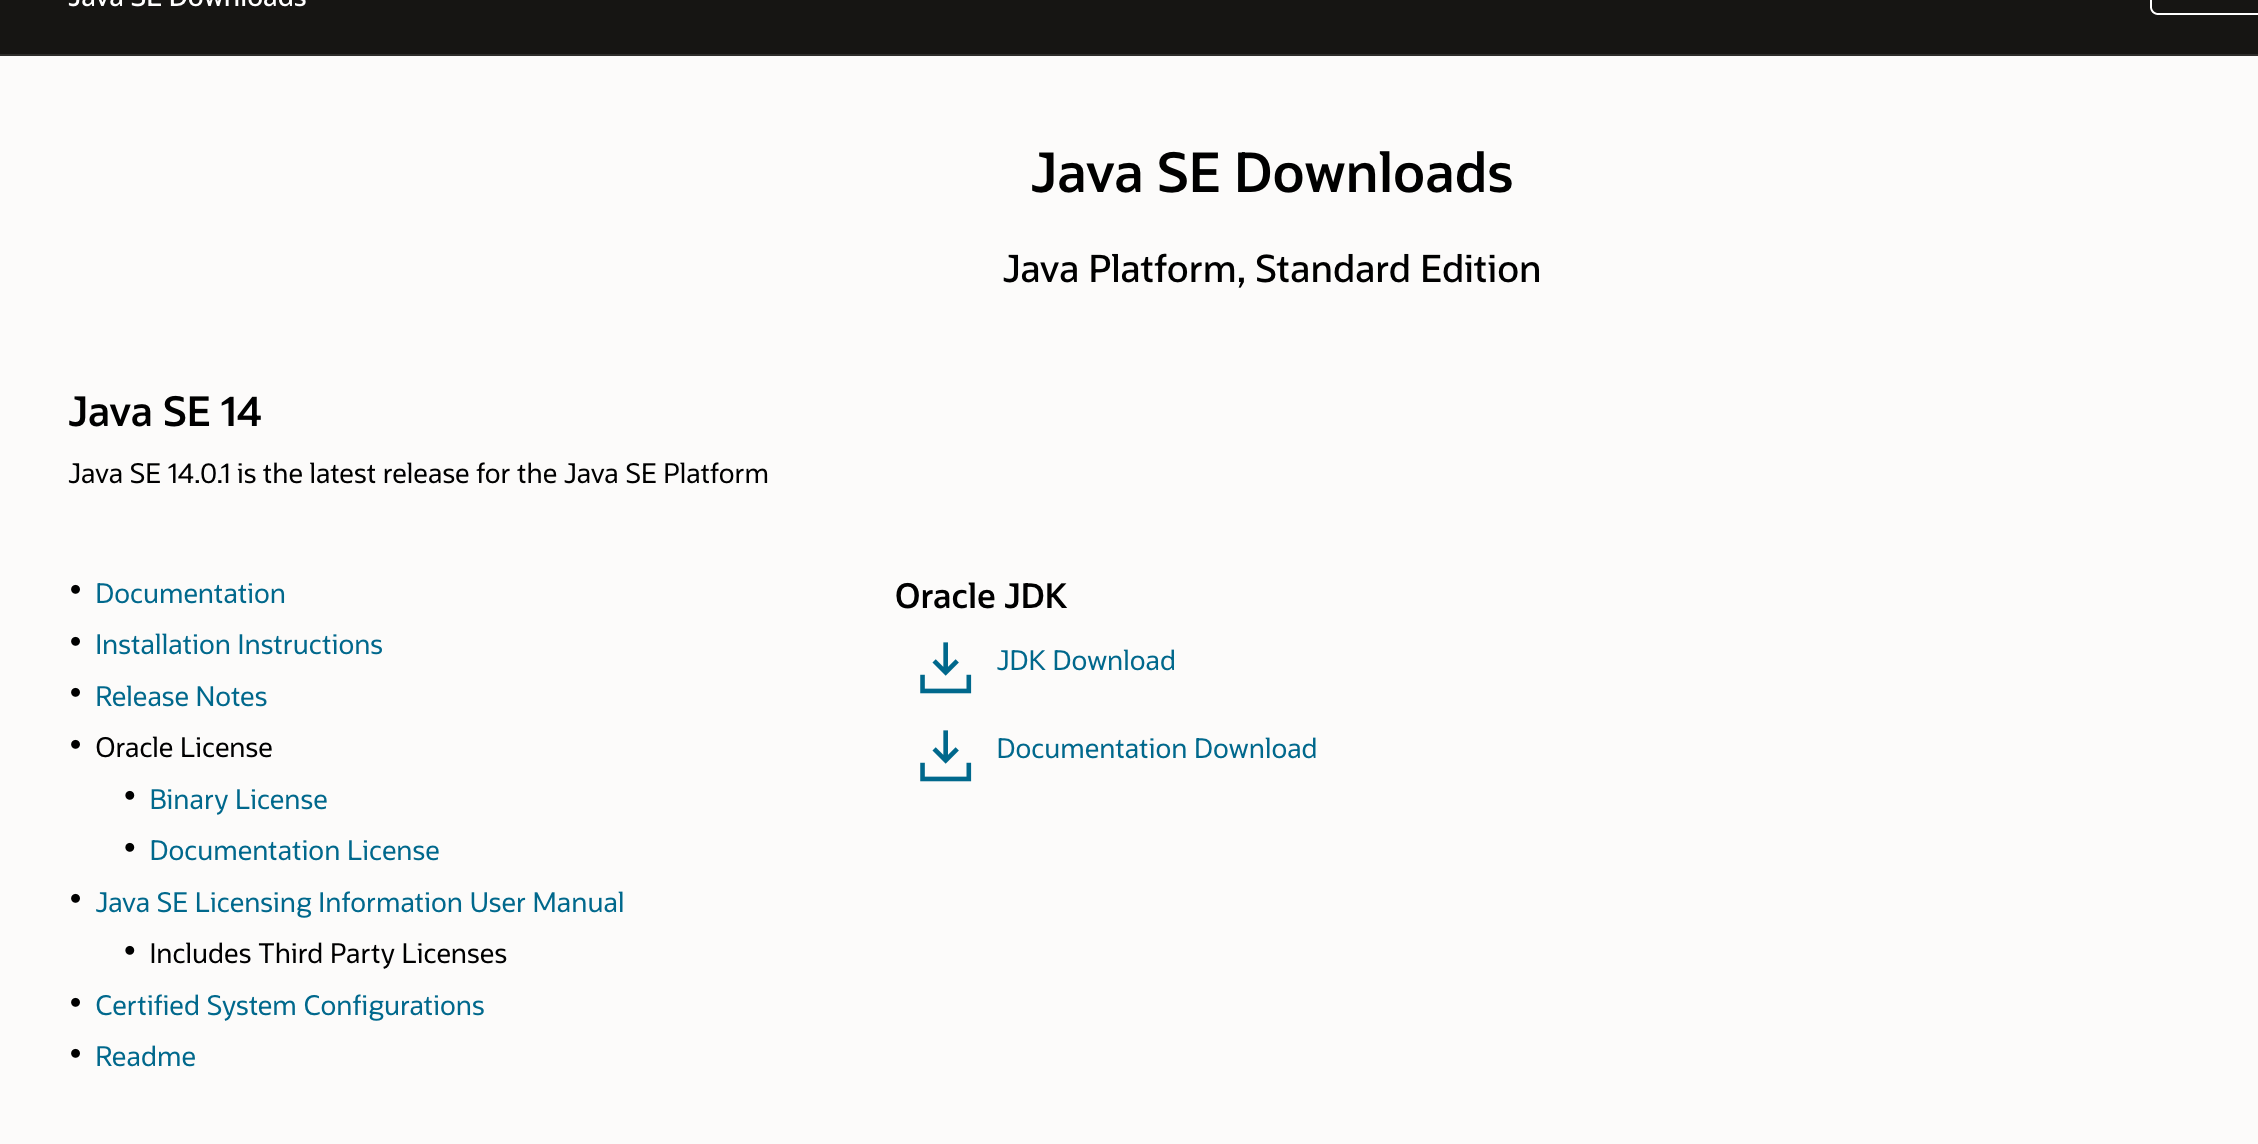Open the JDK Download link
Screen dimensions: 2258x1144
tap(1085, 661)
